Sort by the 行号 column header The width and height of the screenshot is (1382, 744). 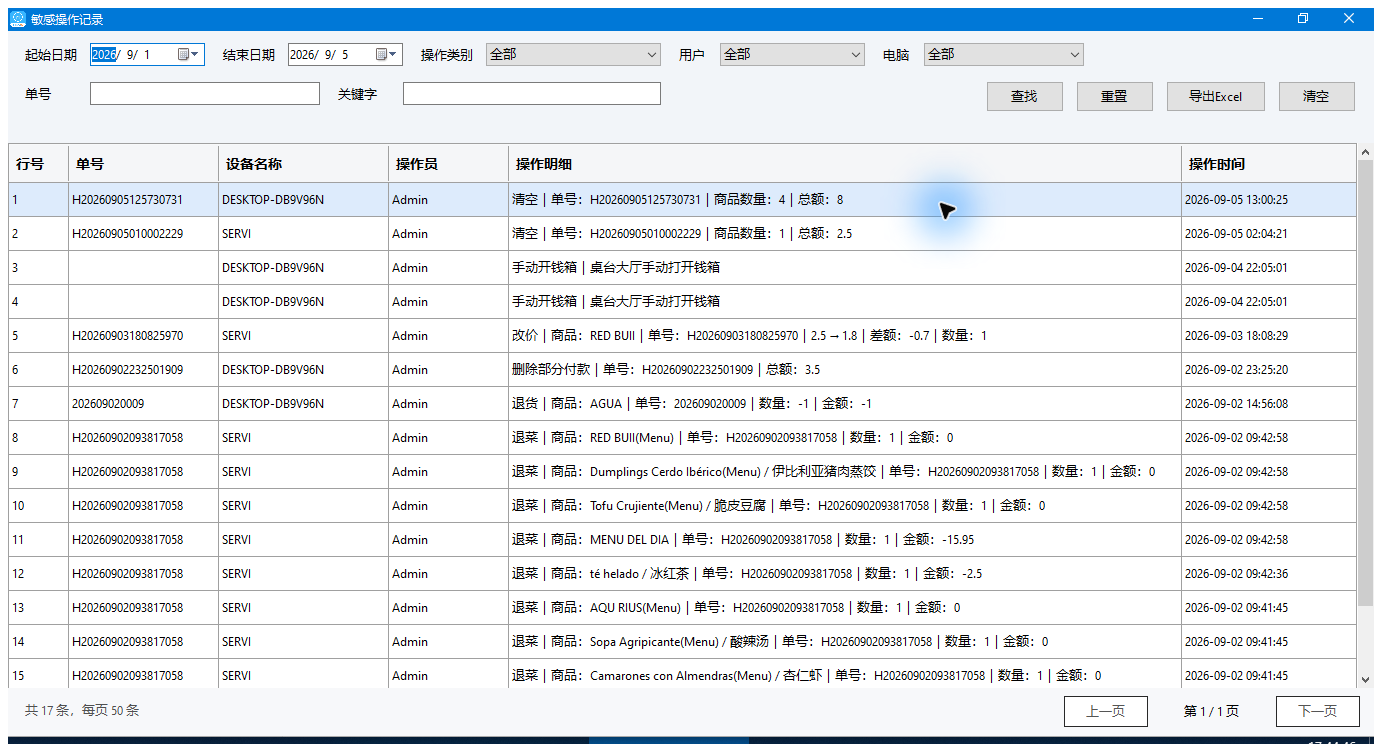pyautogui.click(x=39, y=164)
